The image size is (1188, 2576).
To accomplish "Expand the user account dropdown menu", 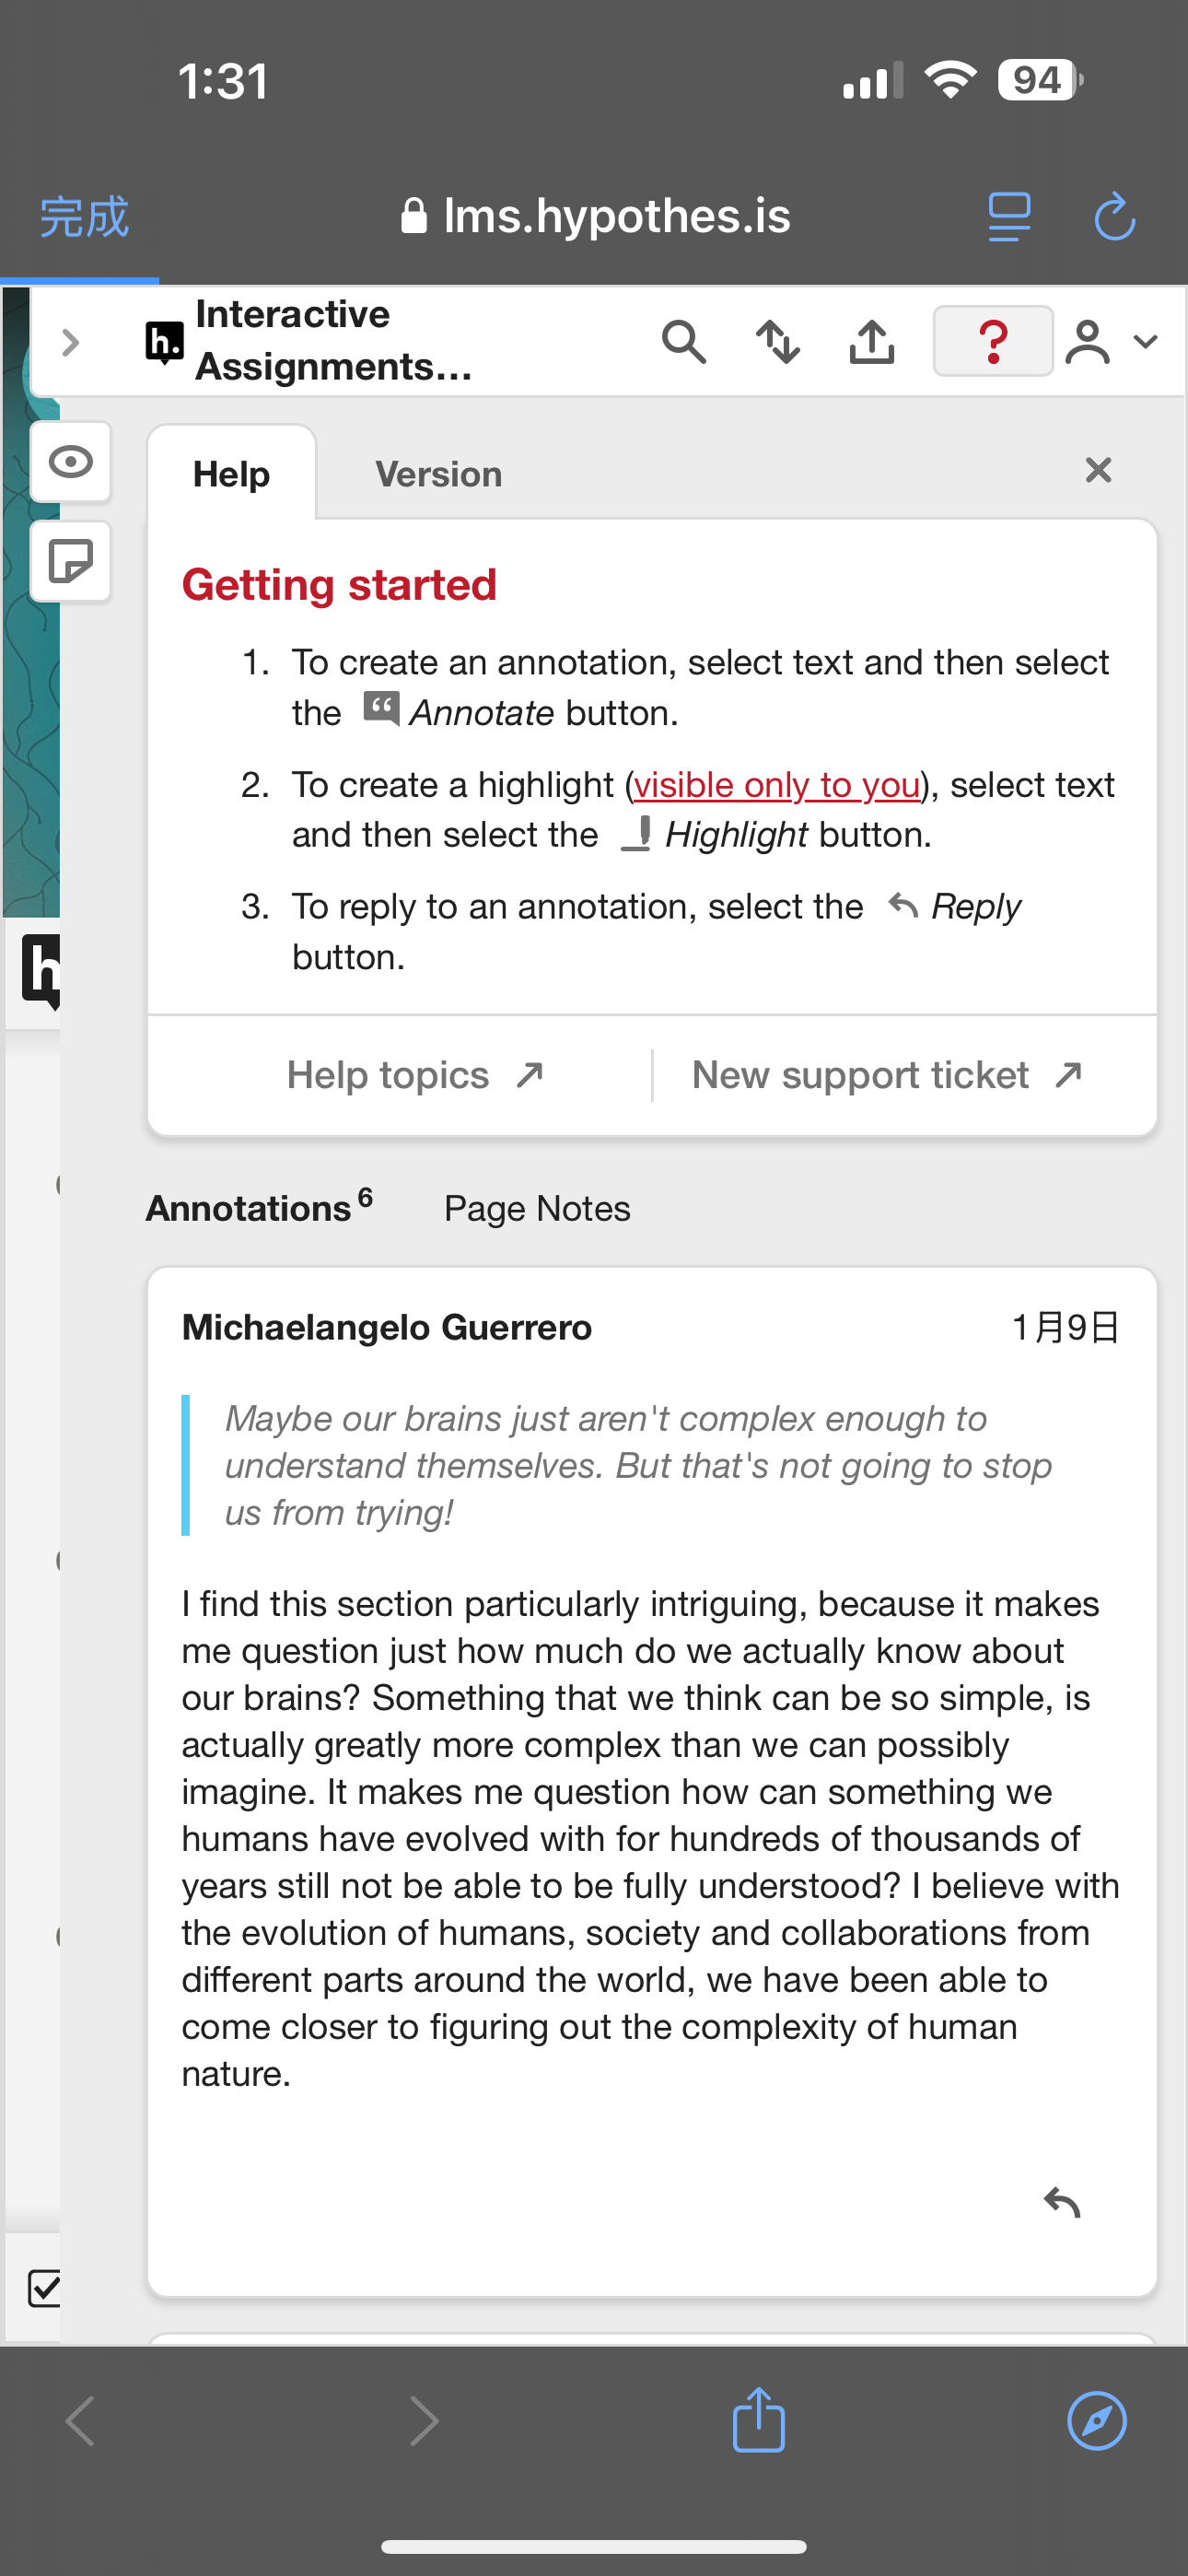I will coord(1111,342).
